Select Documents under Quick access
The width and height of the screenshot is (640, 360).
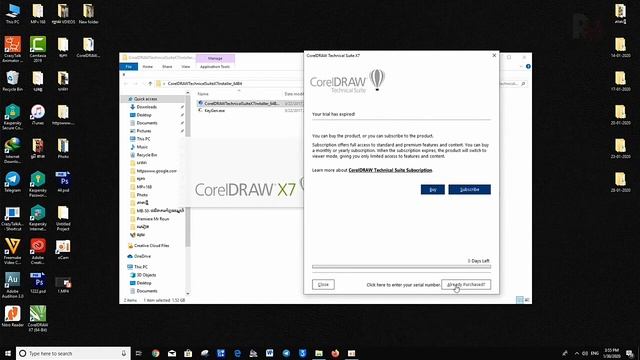[147, 123]
